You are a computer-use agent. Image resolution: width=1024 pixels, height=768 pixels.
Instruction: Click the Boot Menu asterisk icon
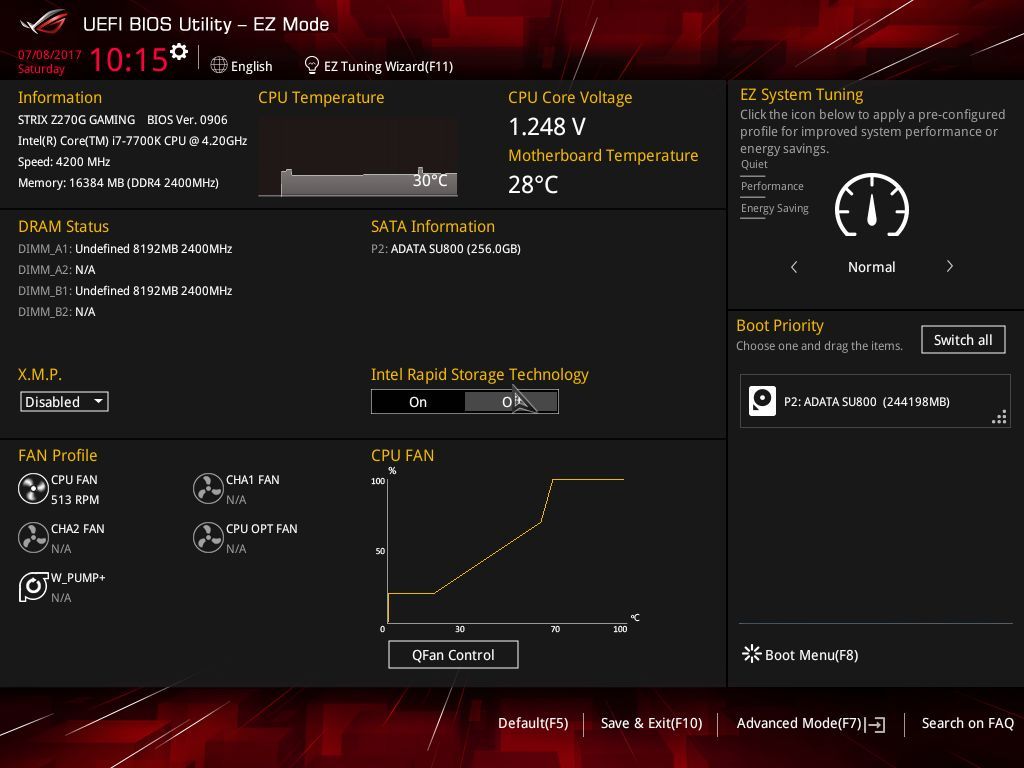(x=752, y=654)
